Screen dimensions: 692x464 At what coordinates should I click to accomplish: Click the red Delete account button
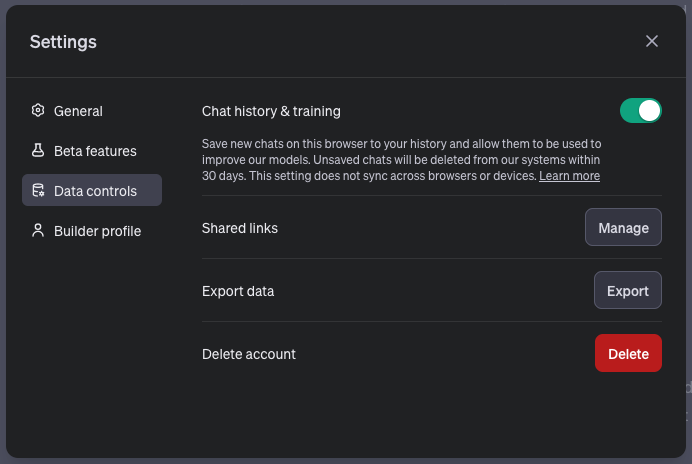(x=628, y=353)
